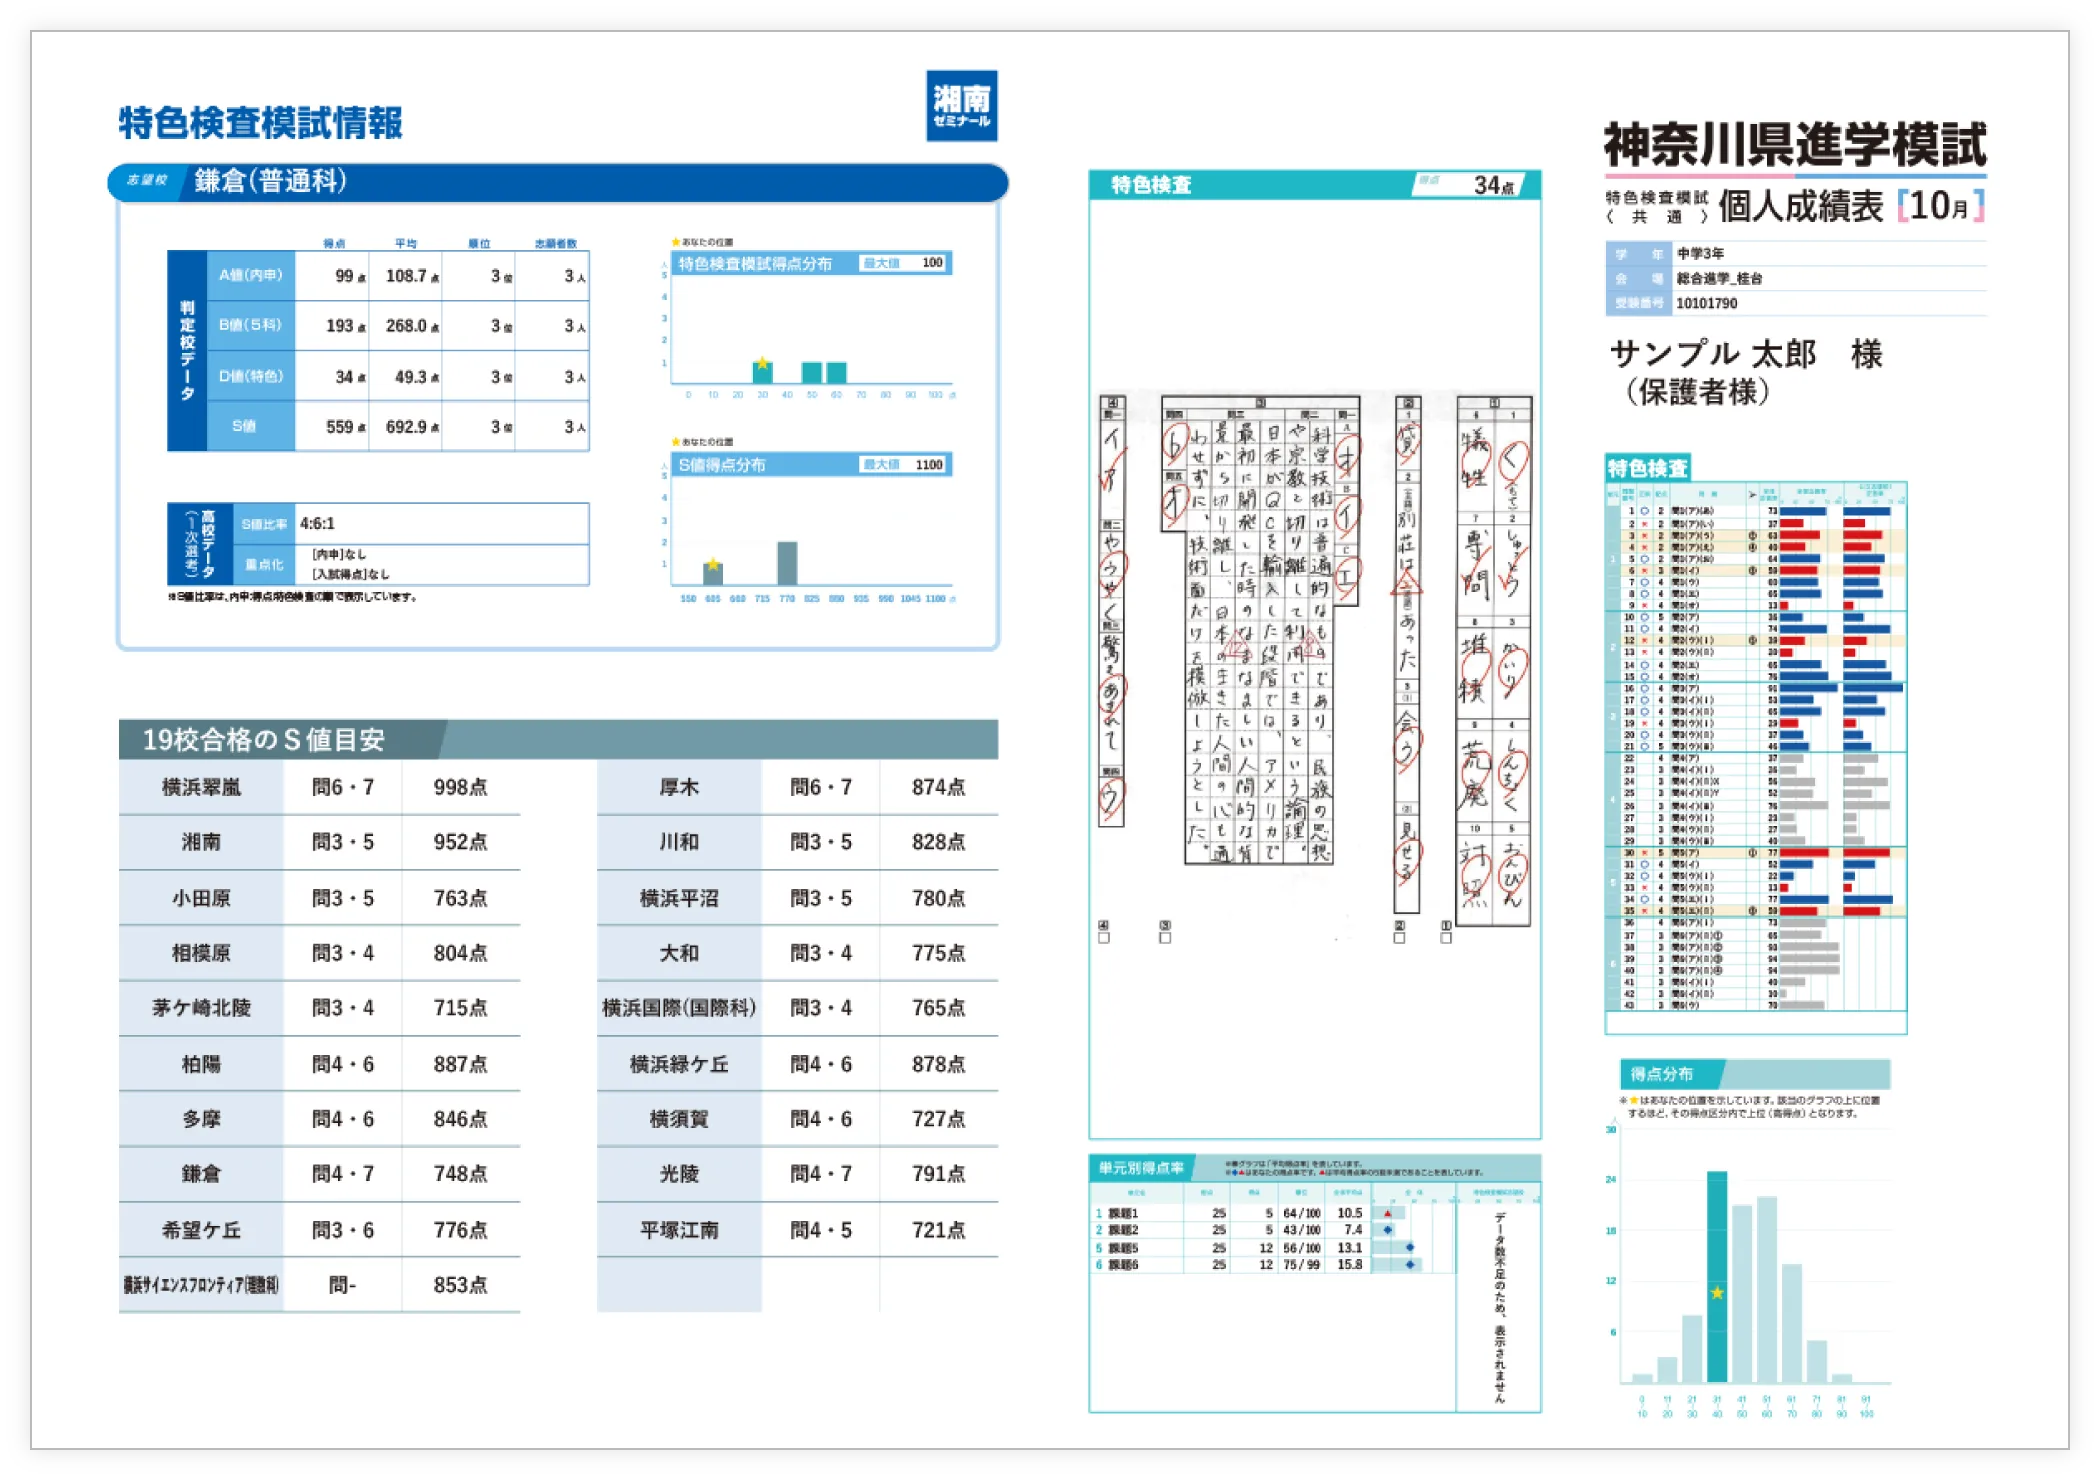
Task: Click the 得点分布 section header
Action: (1754, 1074)
